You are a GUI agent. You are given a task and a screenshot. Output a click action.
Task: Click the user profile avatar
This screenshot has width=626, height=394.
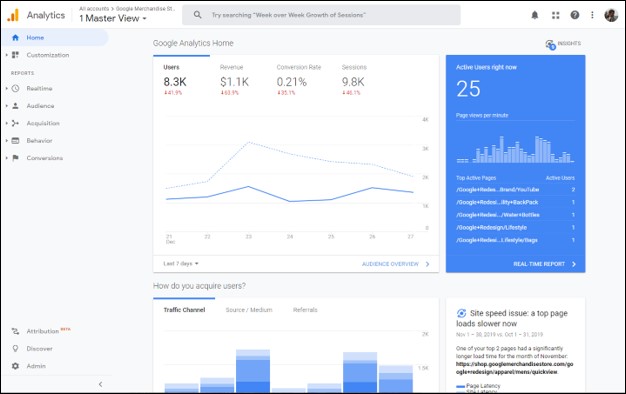point(611,15)
